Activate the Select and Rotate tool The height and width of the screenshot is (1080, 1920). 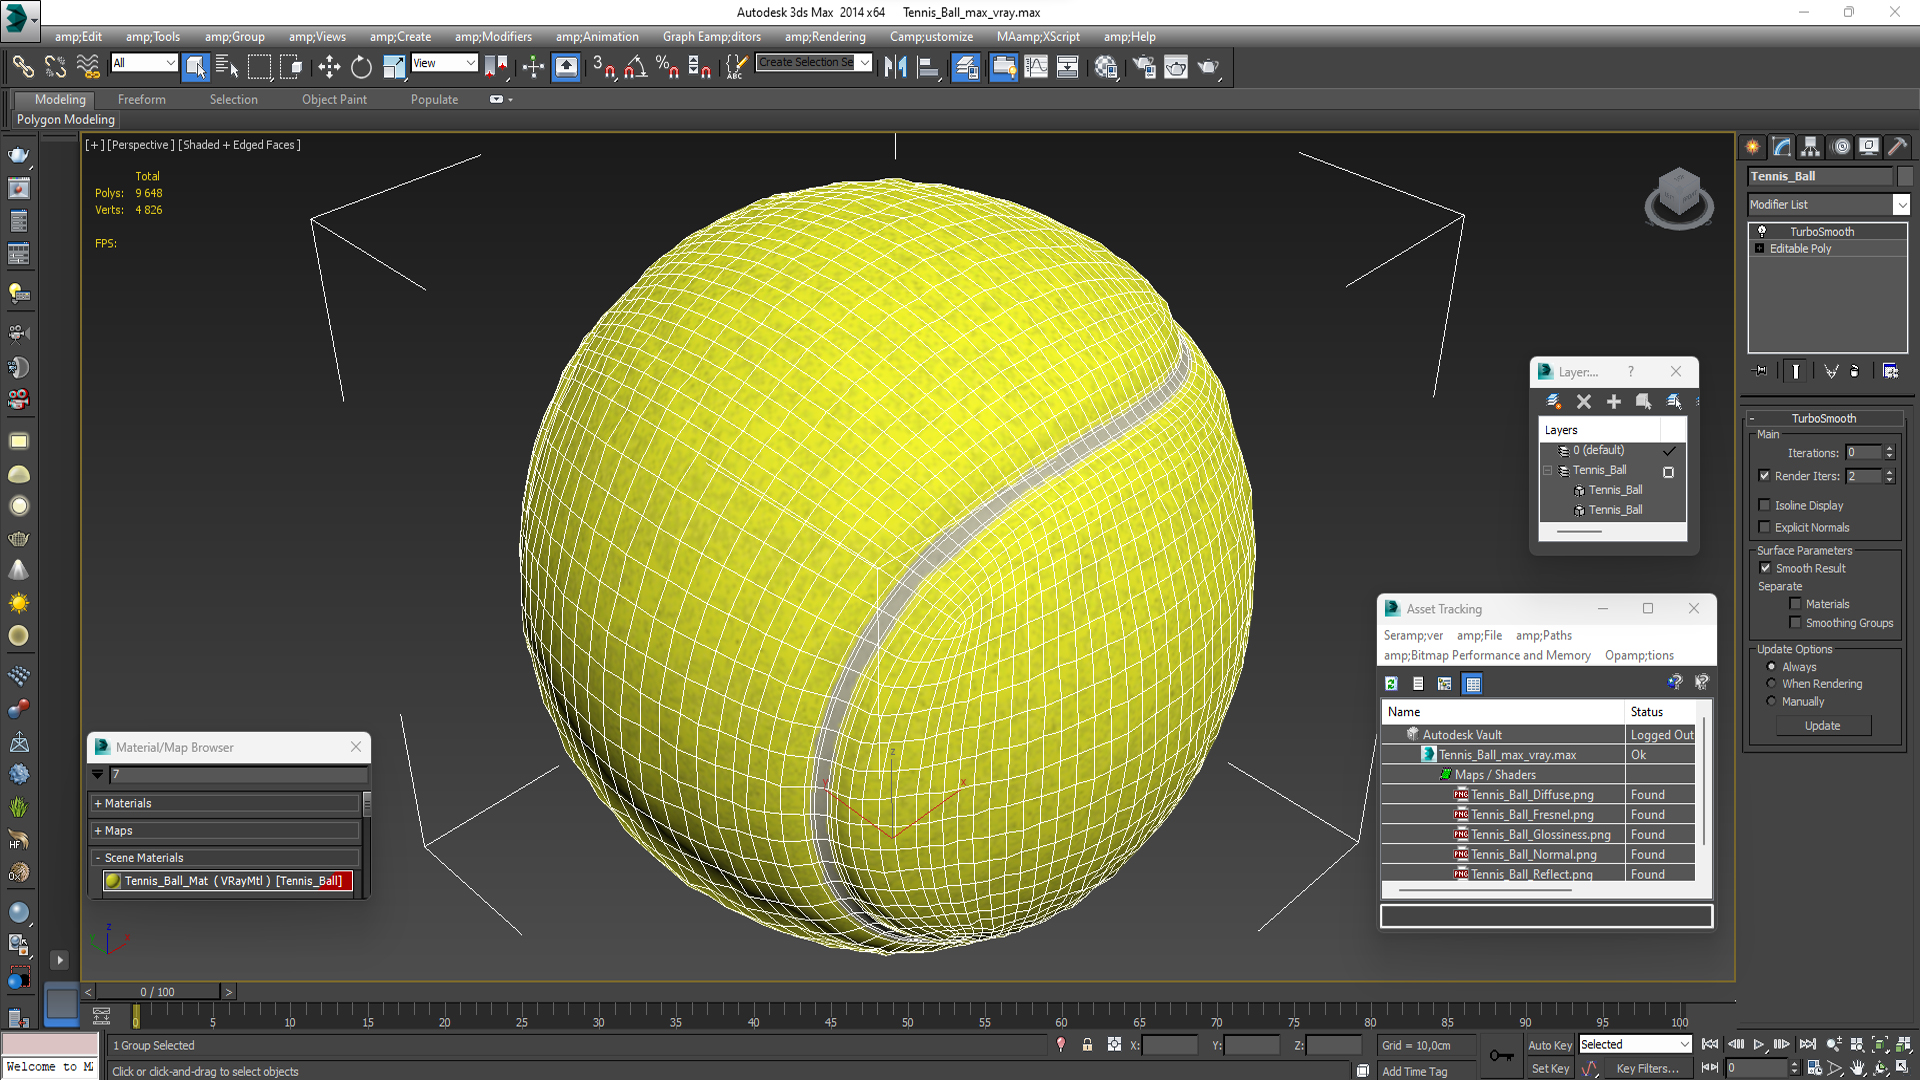tap(361, 67)
